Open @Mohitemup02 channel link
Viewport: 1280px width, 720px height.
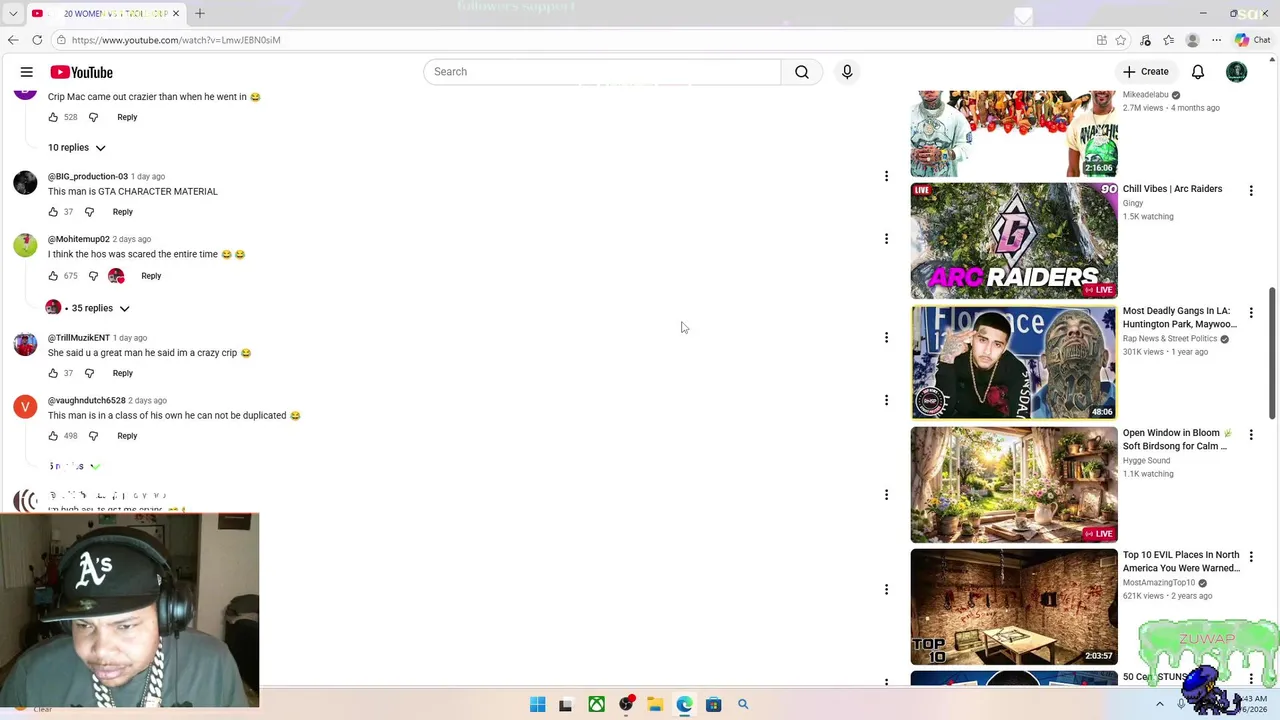pos(79,239)
